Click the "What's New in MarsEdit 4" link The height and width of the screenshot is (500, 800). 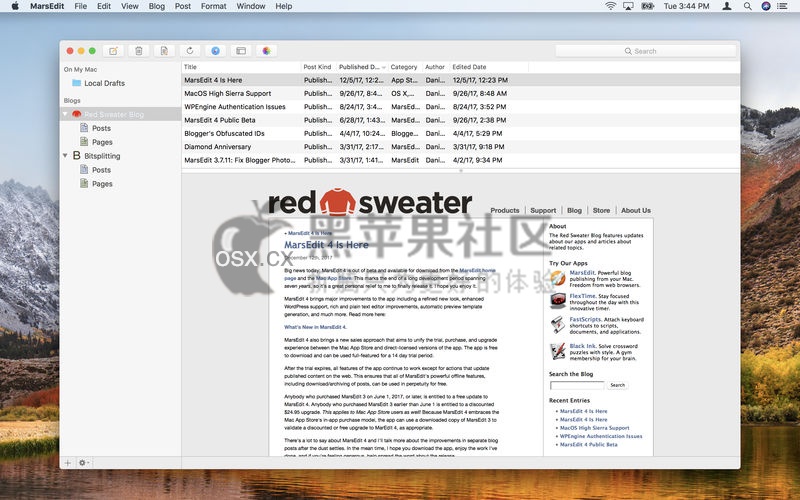coord(315,327)
